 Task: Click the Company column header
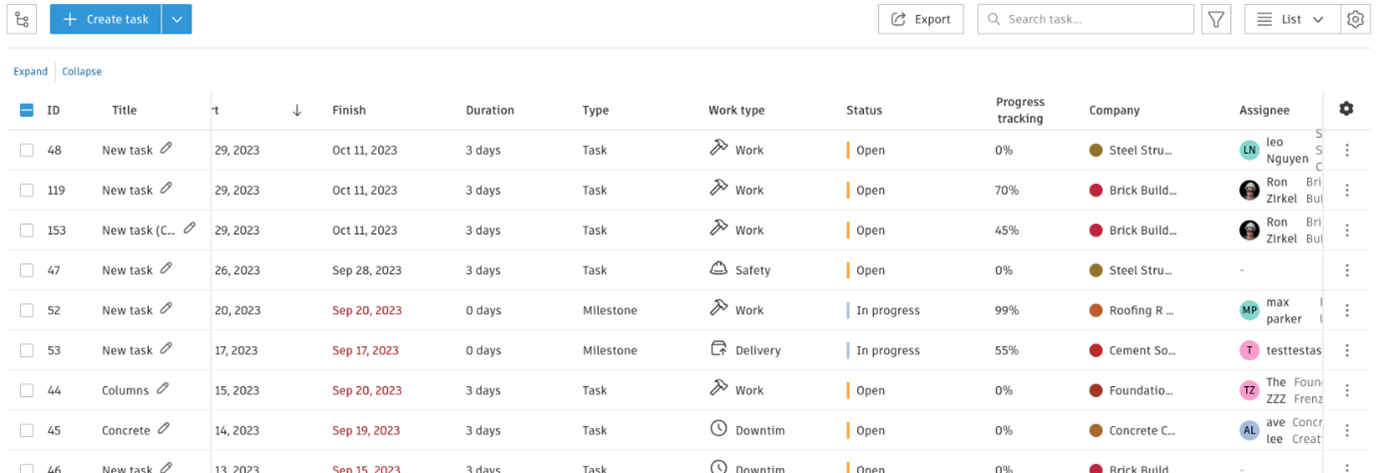[x=1114, y=110]
